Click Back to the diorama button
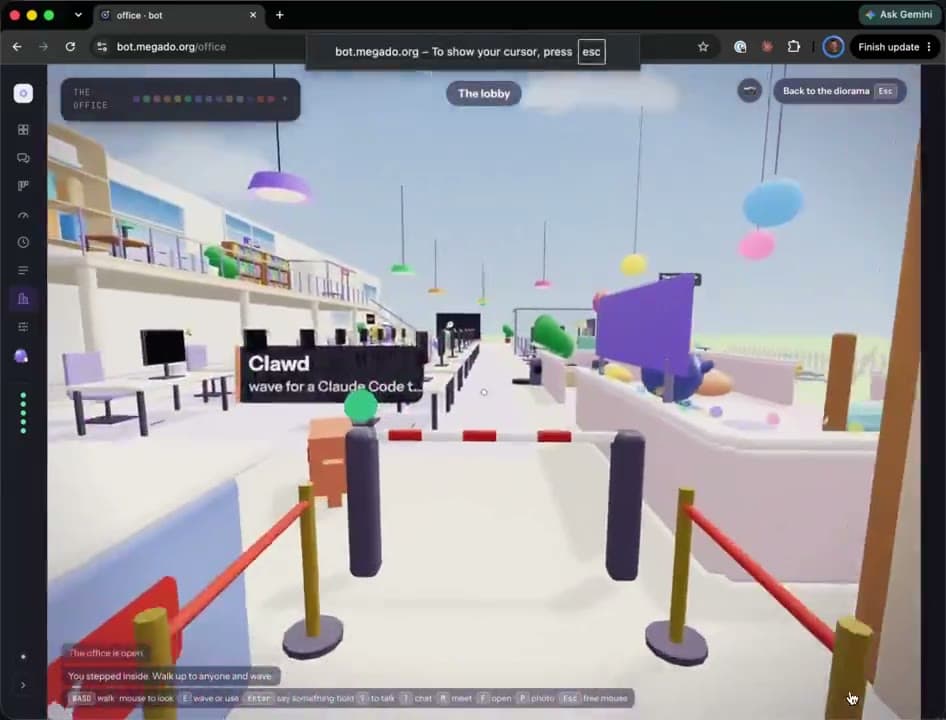This screenshot has height=720, width=946. coord(839,91)
